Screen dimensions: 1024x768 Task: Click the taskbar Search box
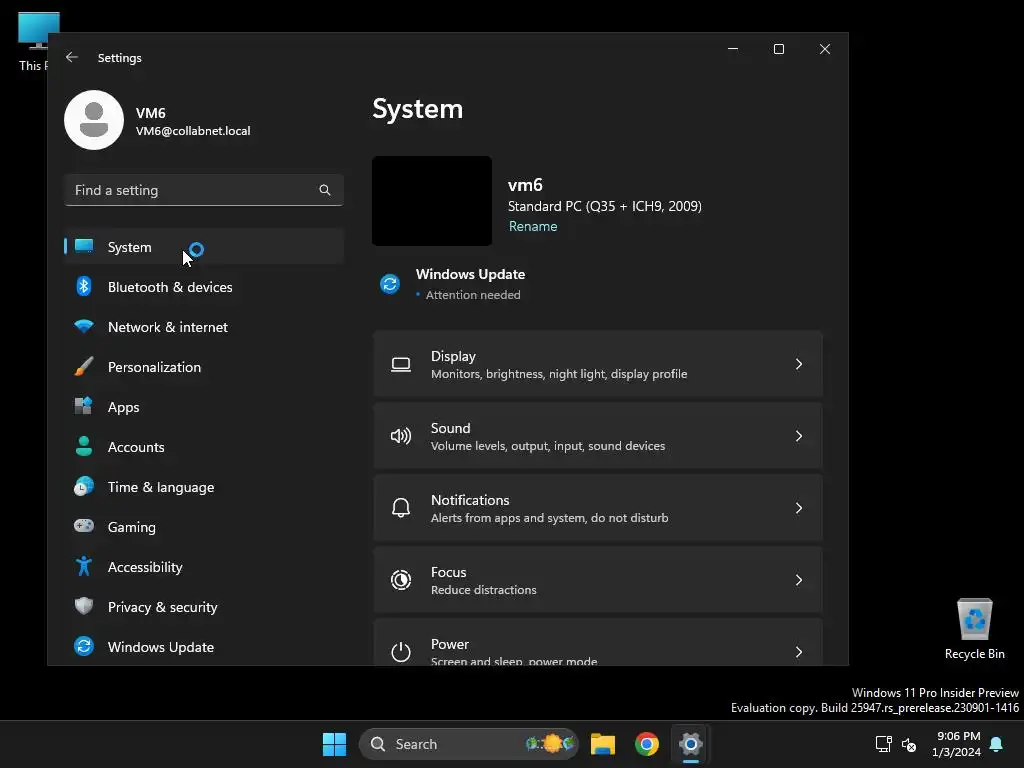click(x=468, y=744)
